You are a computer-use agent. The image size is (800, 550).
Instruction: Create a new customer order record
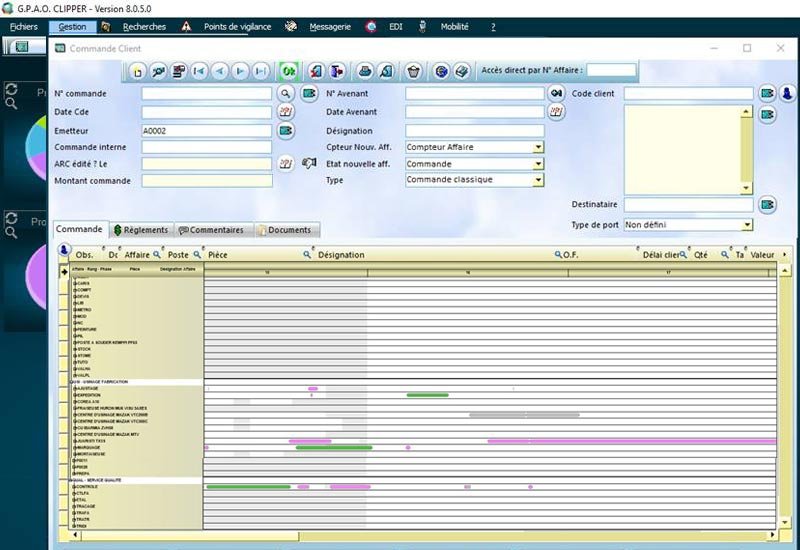(x=137, y=71)
